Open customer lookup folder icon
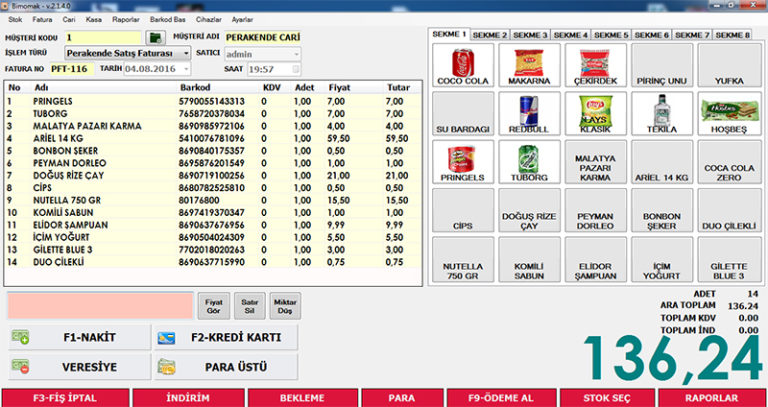The width and height of the screenshot is (768, 407). (x=156, y=38)
